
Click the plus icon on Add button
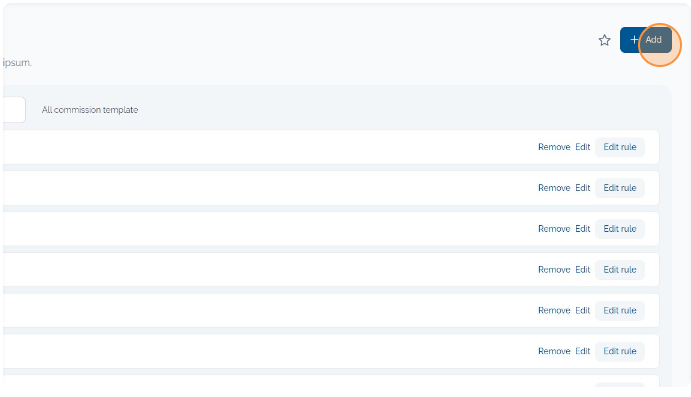click(634, 40)
